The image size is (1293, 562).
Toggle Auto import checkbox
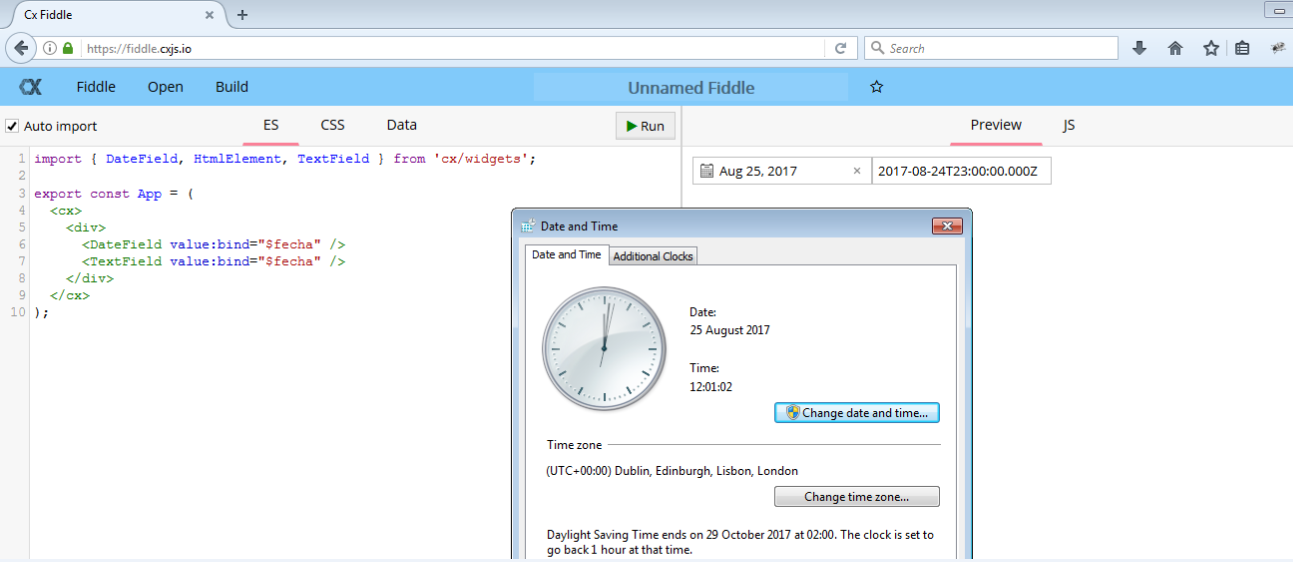pyautogui.click(x=12, y=126)
